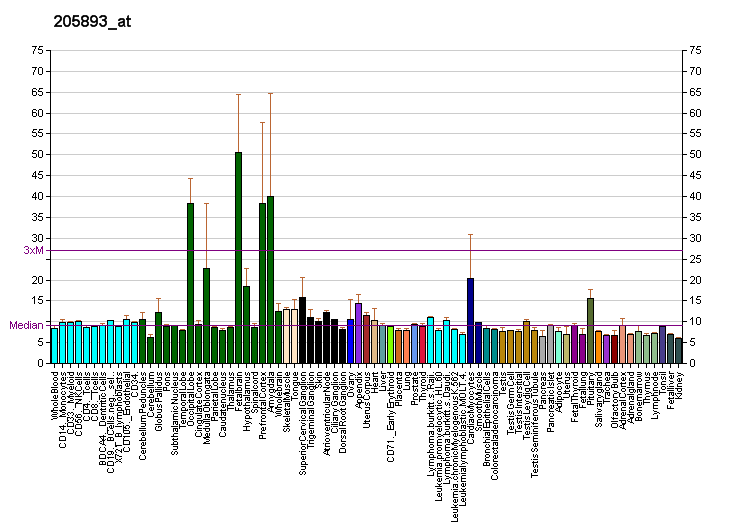Click the 50 value on the right axis
The width and height of the screenshot is (732, 530).
(694, 155)
